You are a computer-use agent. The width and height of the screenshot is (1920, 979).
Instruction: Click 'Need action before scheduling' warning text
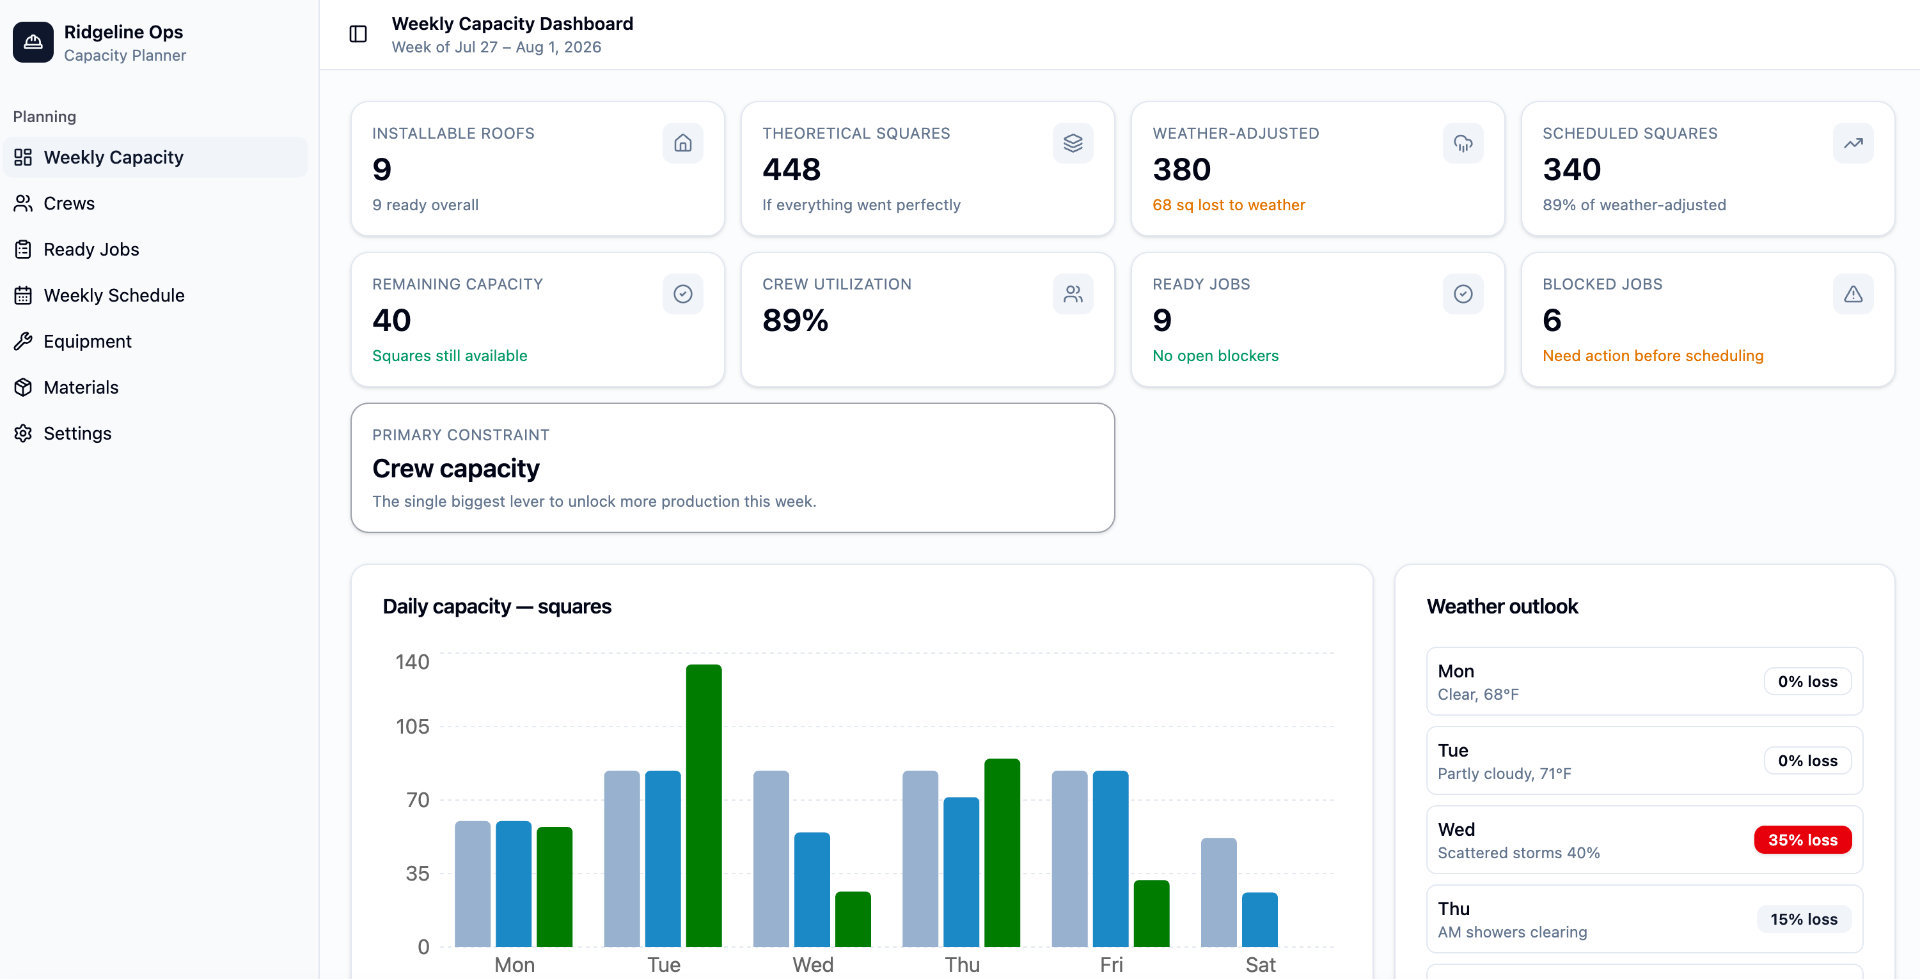[x=1653, y=356]
